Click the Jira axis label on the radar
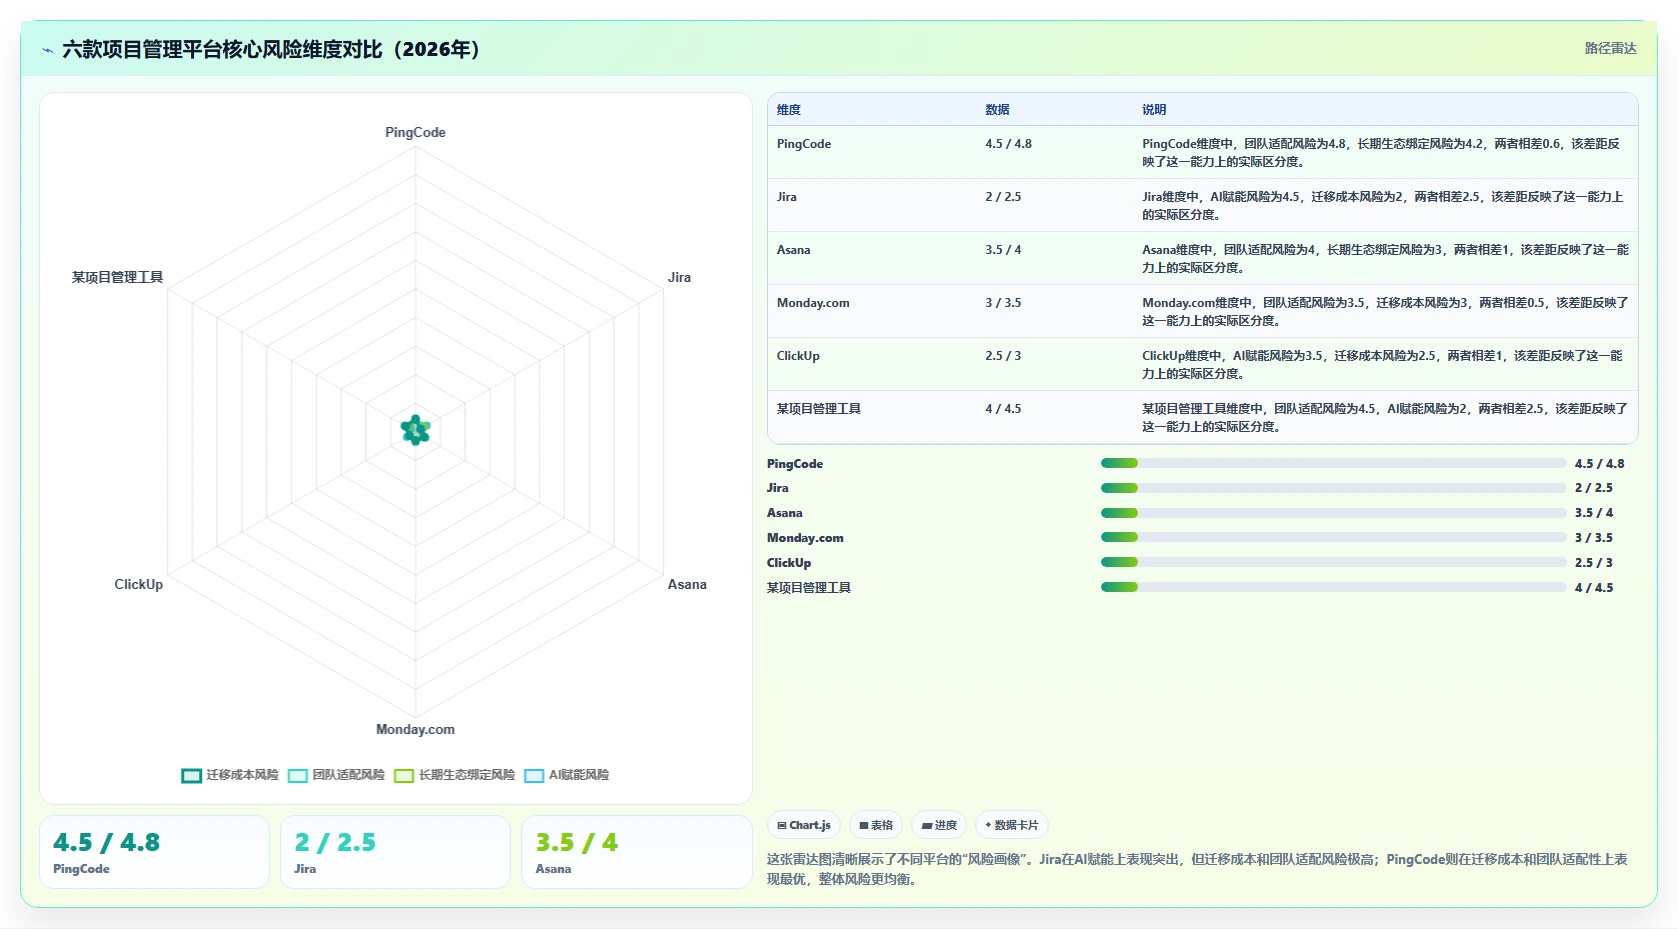The image size is (1678, 929). [x=679, y=277]
